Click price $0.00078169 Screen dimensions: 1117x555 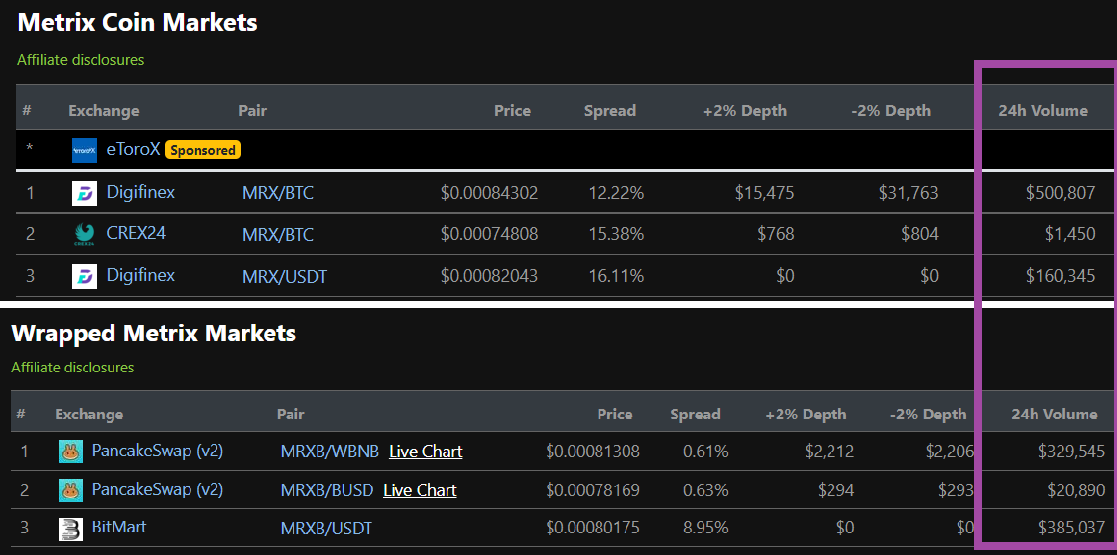593,490
